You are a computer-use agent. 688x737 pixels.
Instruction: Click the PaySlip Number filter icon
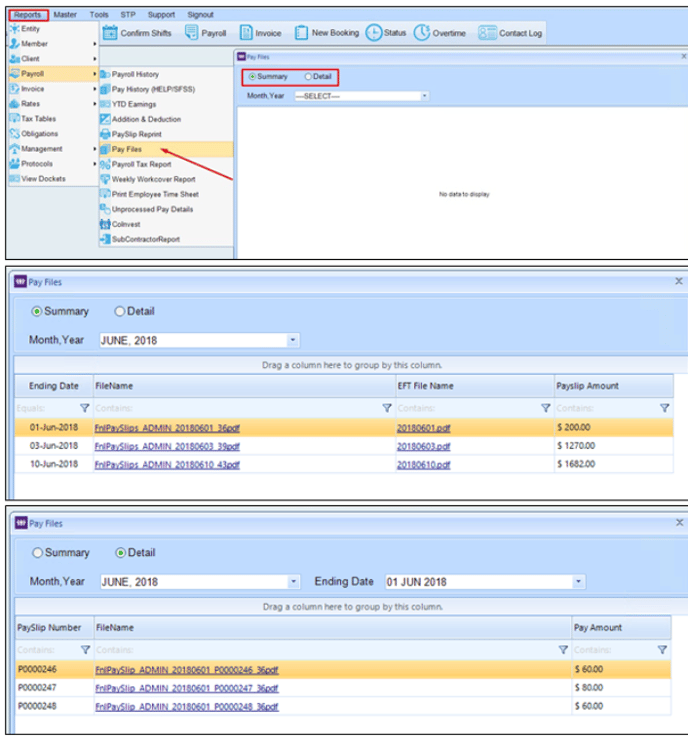click(85, 650)
